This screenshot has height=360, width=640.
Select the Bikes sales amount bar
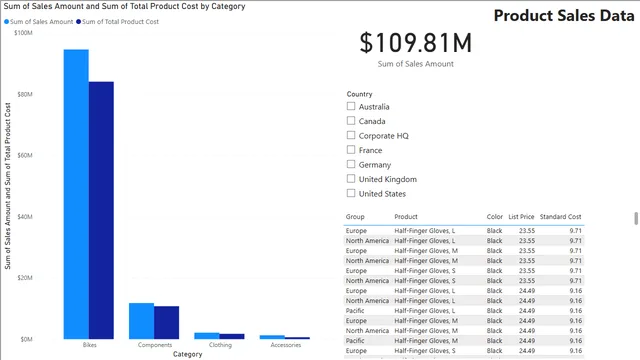pos(76,194)
